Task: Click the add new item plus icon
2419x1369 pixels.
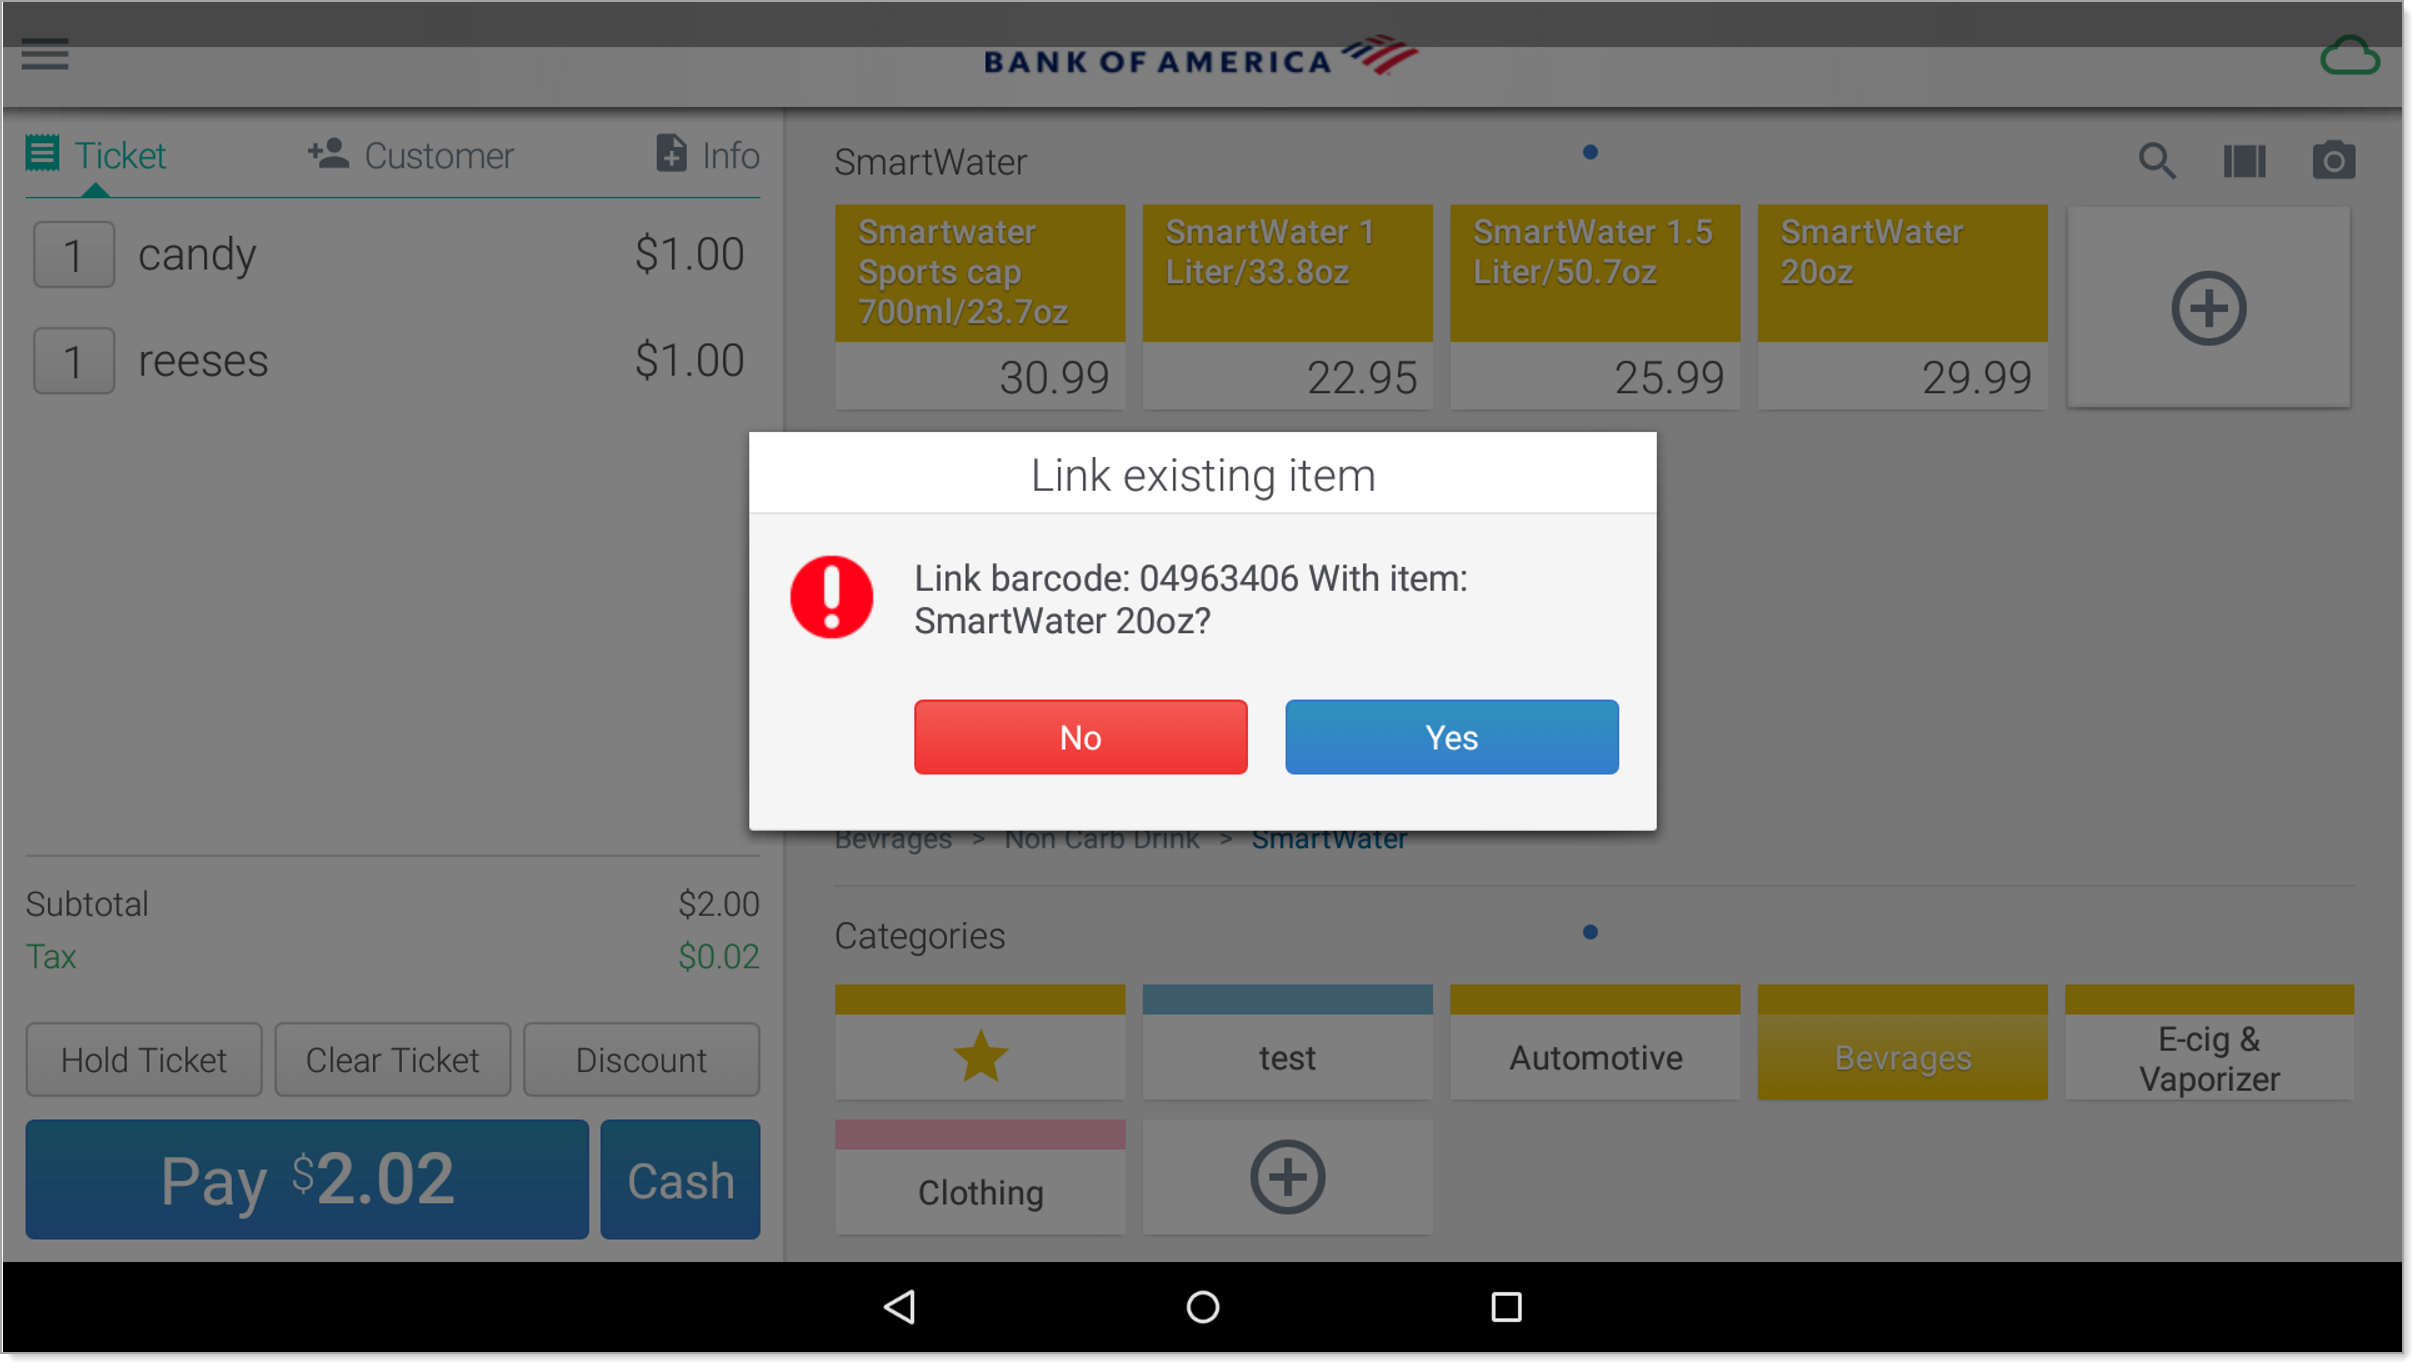Action: tap(2210, 307)
